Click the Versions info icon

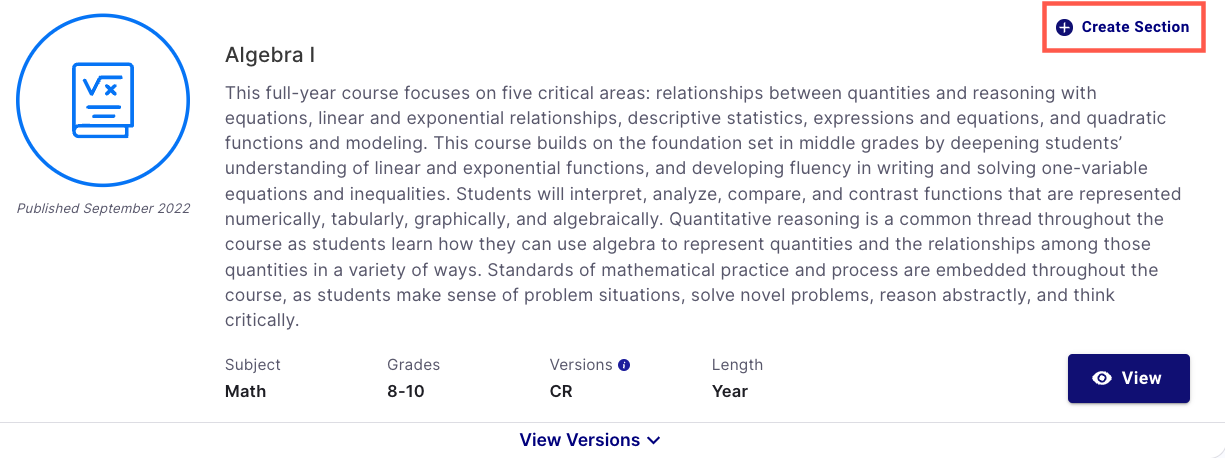tap(624, 365)
